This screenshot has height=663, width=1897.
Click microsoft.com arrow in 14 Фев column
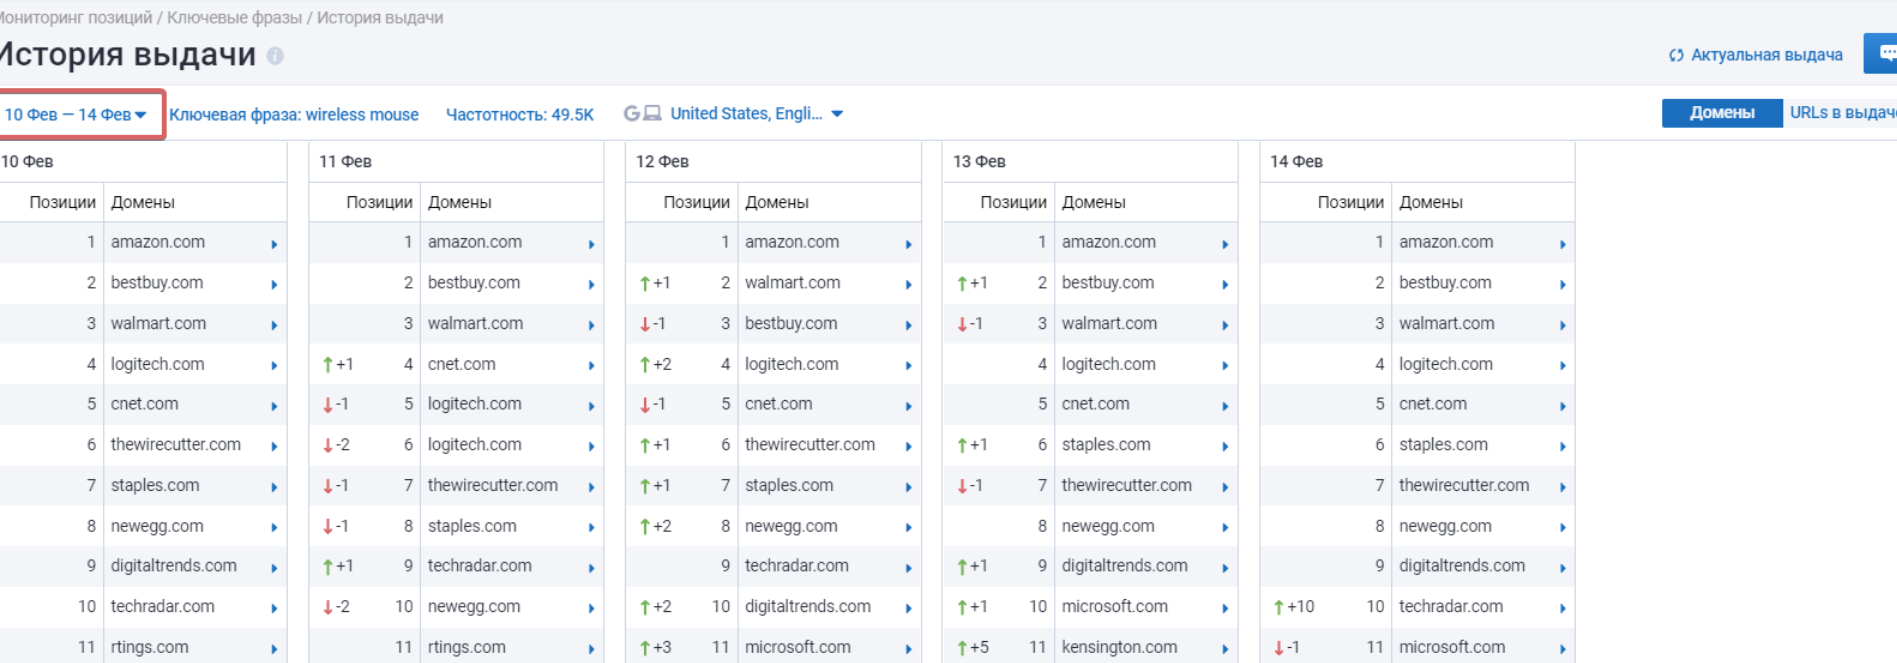pyautogui.click(x=1562, y=649)
